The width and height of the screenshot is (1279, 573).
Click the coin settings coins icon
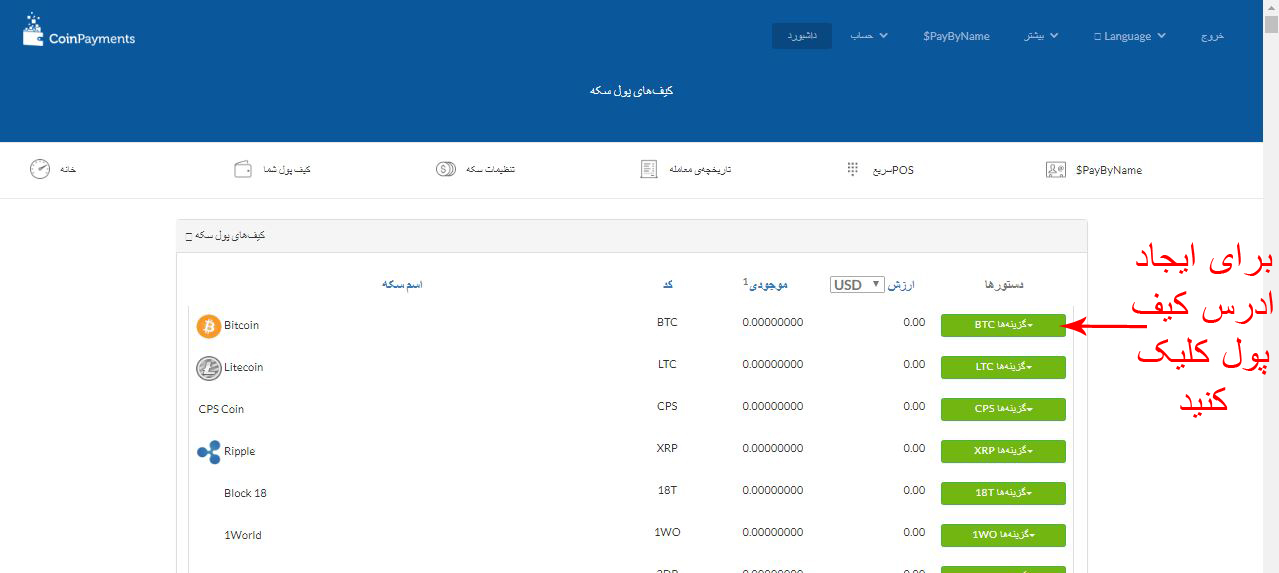(446, 169)
